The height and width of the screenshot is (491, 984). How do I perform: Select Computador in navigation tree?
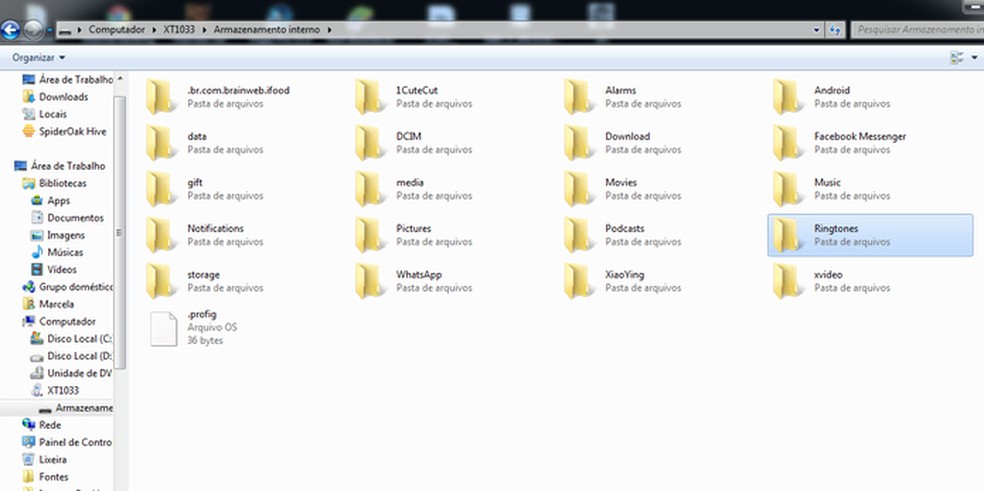pos(59,321)
